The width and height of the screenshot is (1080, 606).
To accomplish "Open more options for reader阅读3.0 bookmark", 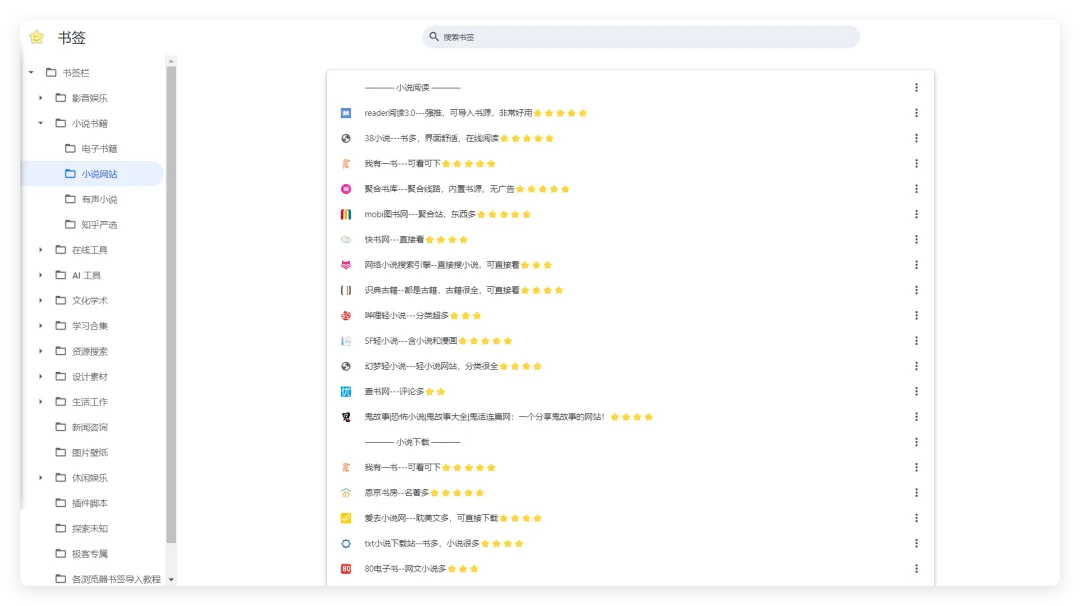I will click(x=916, y=113).
